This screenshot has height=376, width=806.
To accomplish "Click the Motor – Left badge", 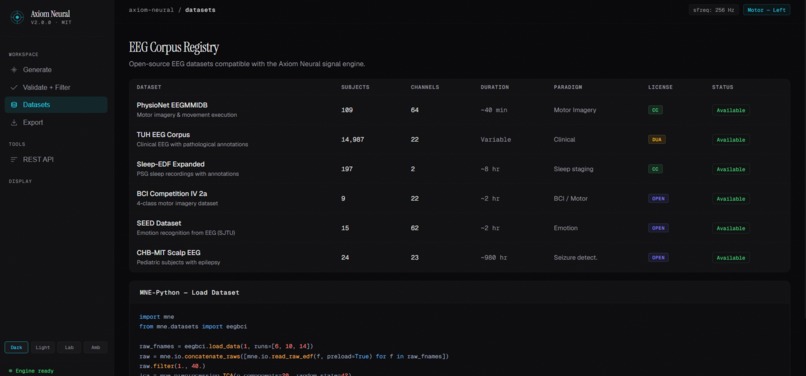I will click(x=766, y=10).
